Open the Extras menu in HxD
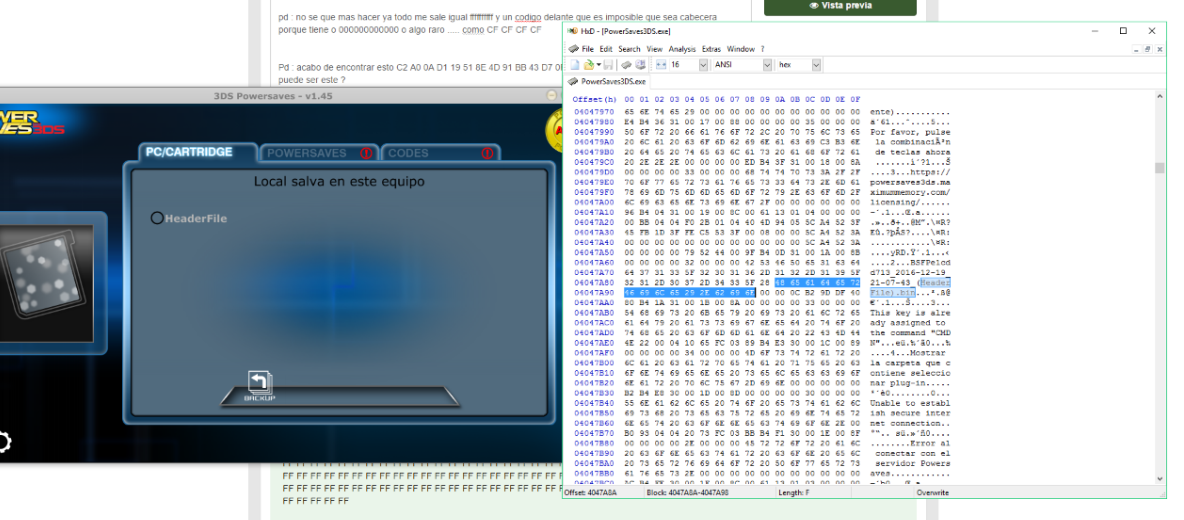Screen dimensions: 1184x520 (x=711, y=49)
